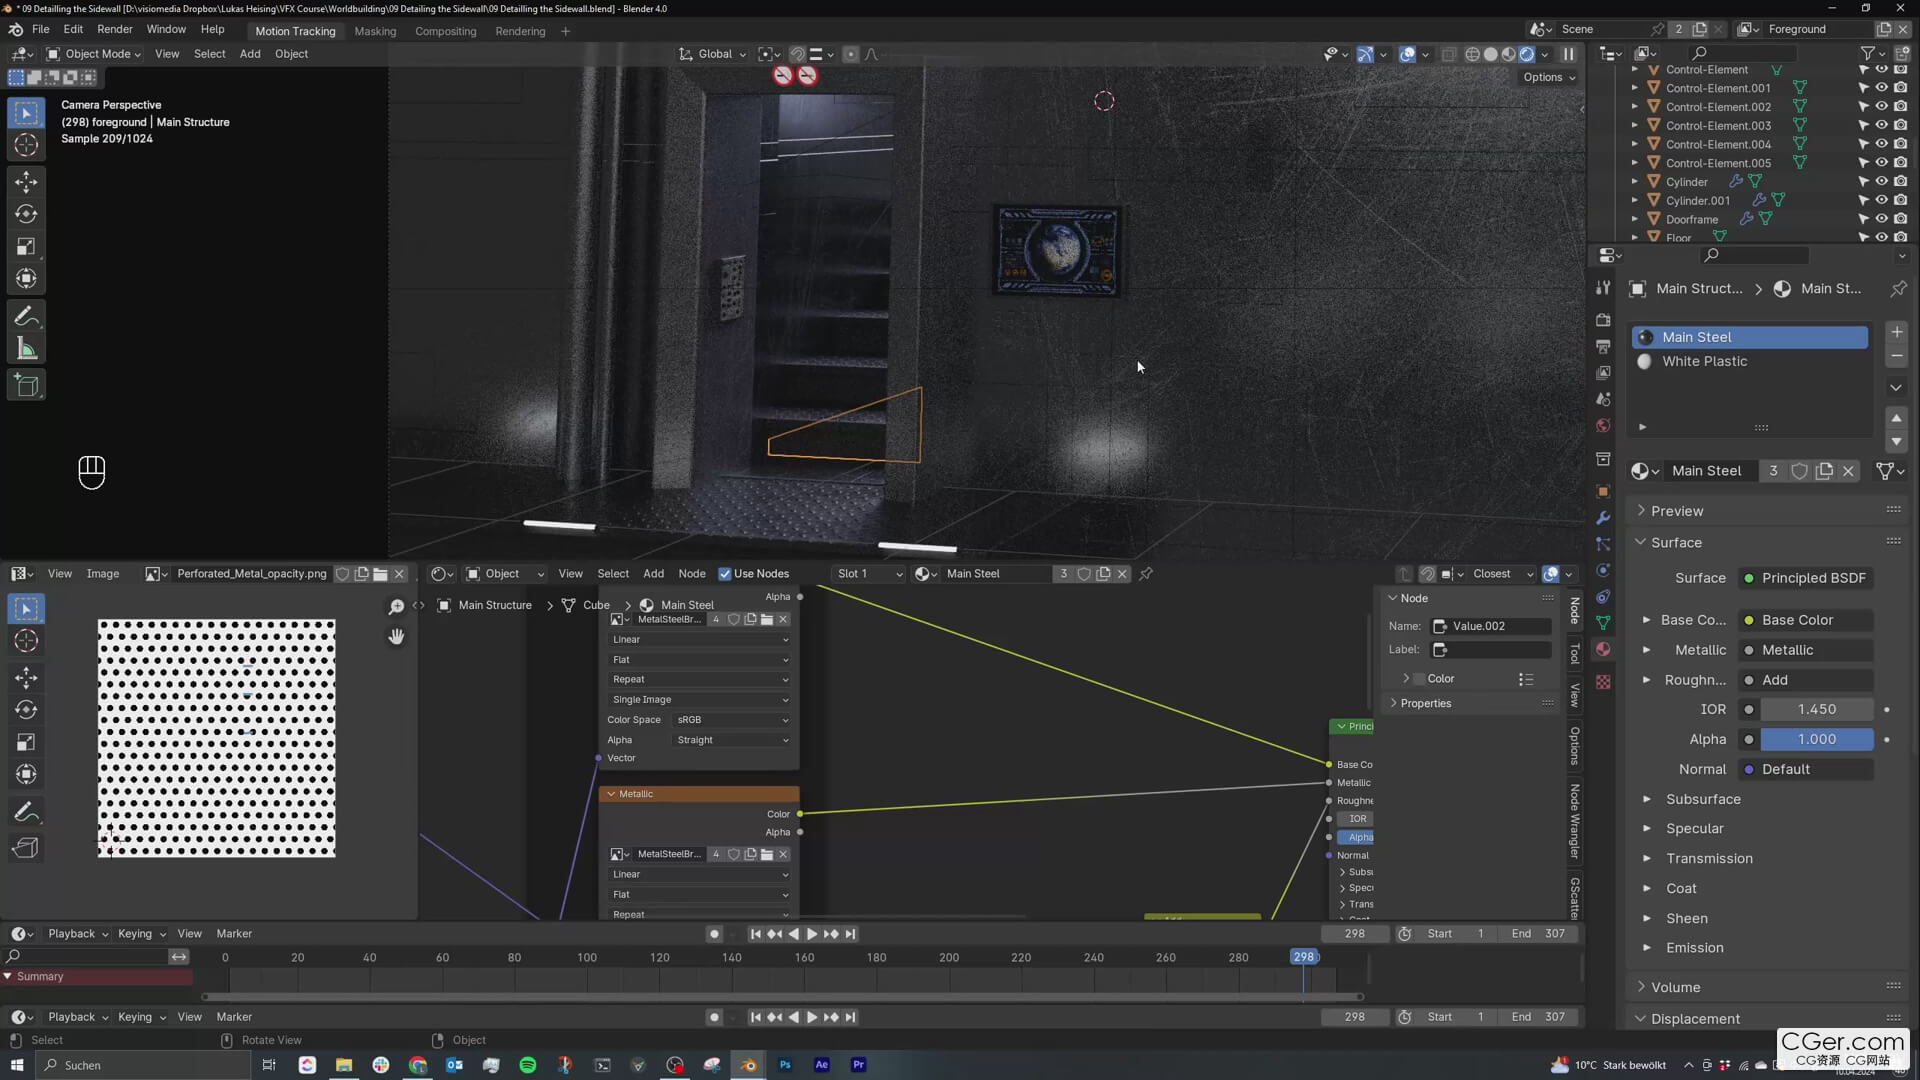The image size is (1920, 1080).
Task: Open the Texture properties tab
Action: tap(1603, 682)
